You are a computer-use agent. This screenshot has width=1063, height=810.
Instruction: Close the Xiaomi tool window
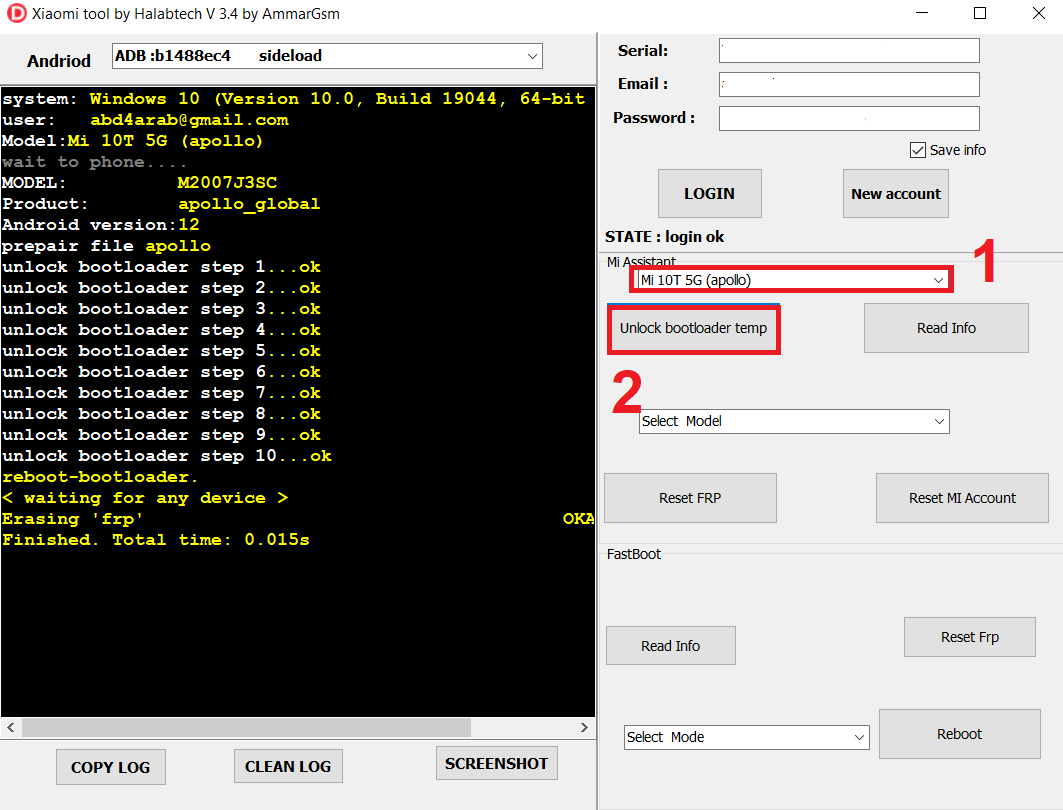tap(1039, 14)
